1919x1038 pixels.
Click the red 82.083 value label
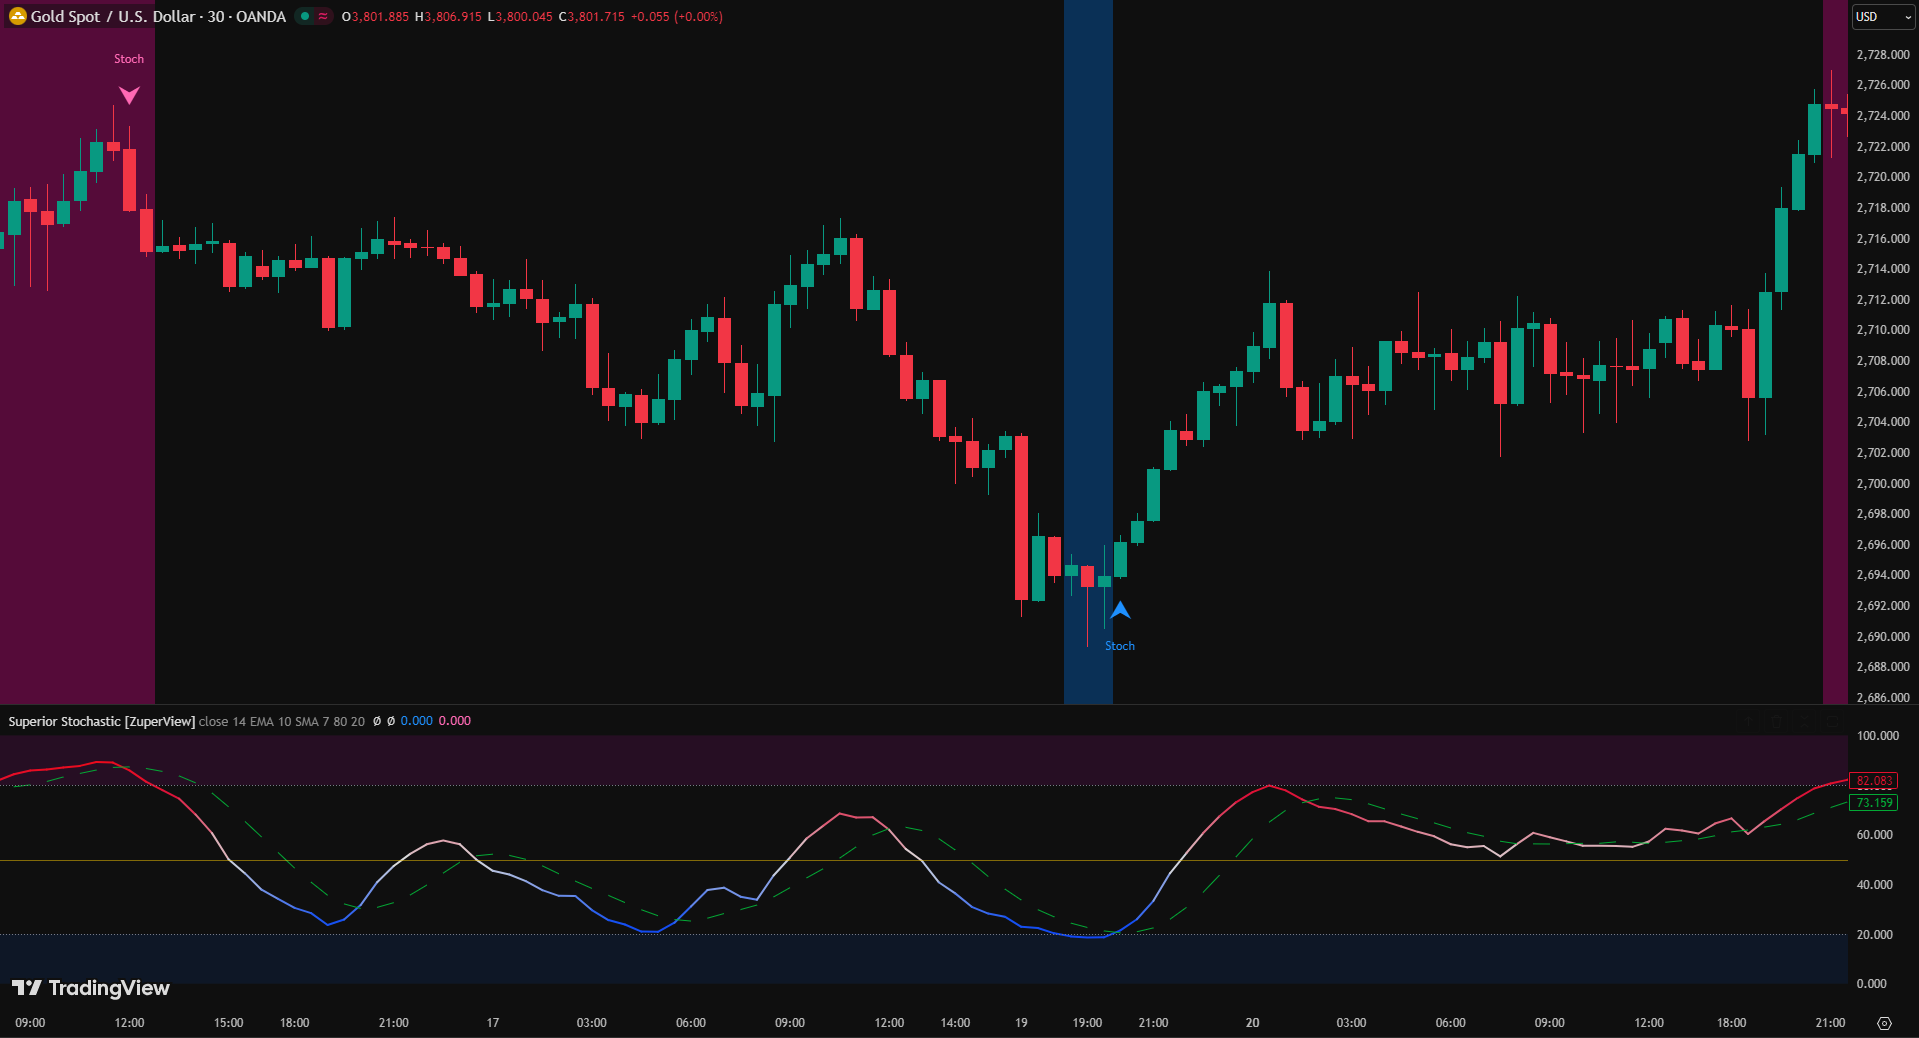1873,781
